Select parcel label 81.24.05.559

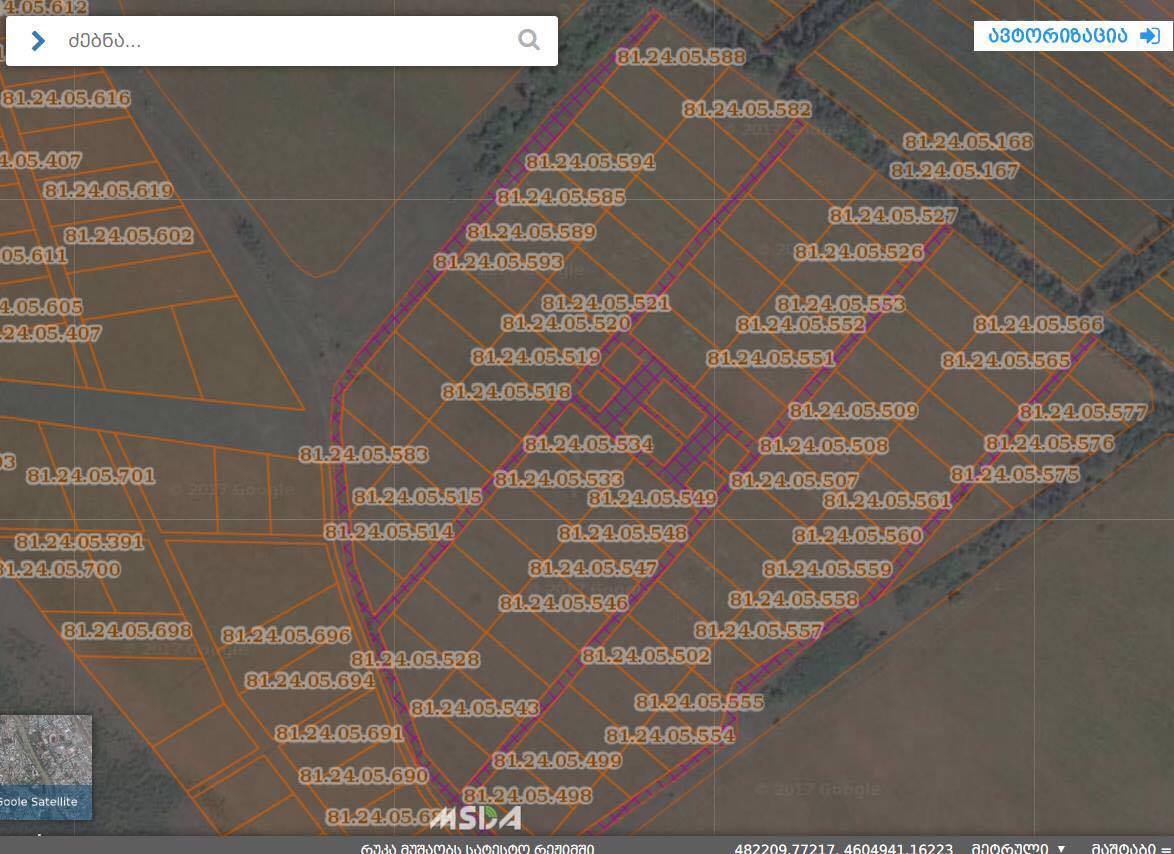pyautogui.click(x=827, y=570)
